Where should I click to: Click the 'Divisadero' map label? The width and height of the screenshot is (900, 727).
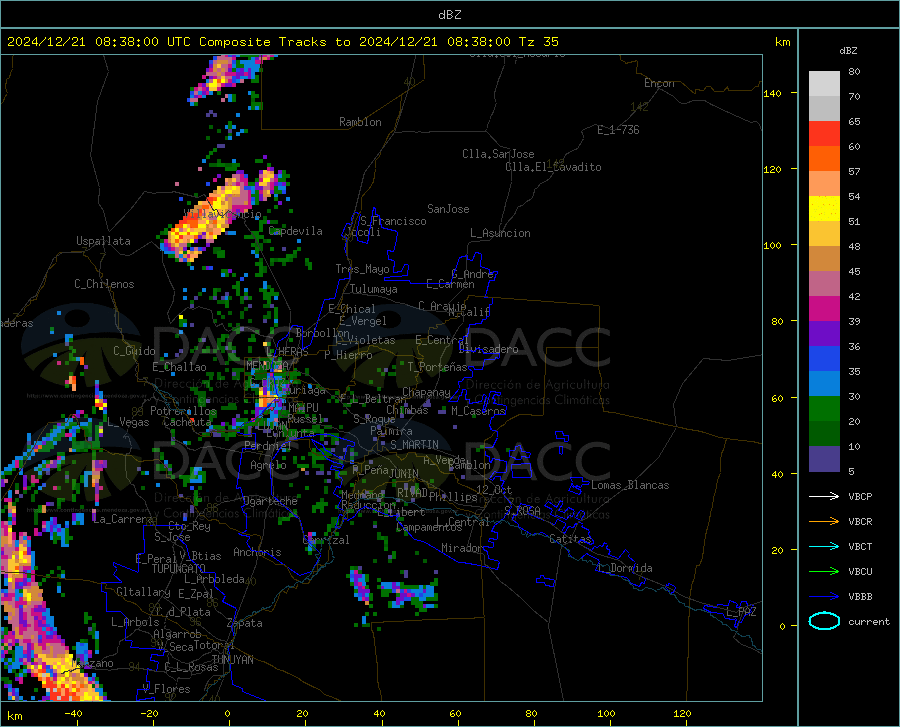[488, 349]
